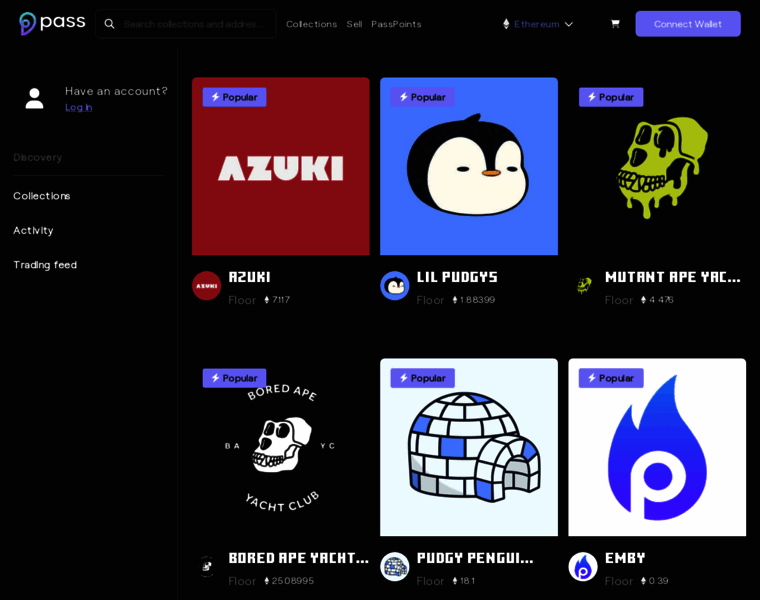The image size is (760, 600).
Task: Click the user avatar icon in sidebar
Action: (x=34, y=98)
